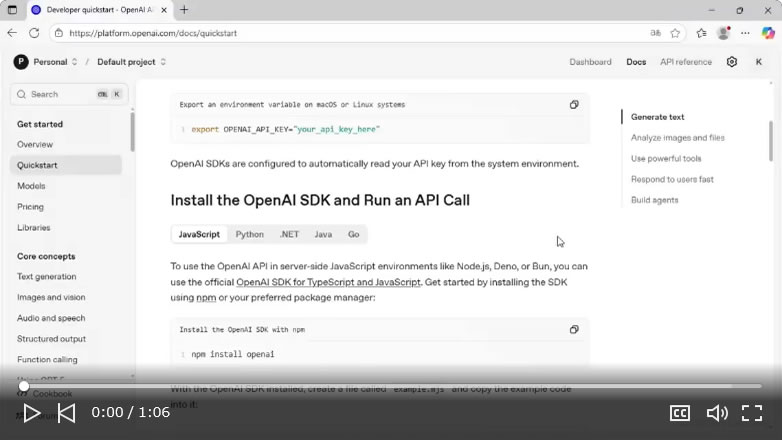Click the 'npm install openai' code line

[x=232, y=354]
